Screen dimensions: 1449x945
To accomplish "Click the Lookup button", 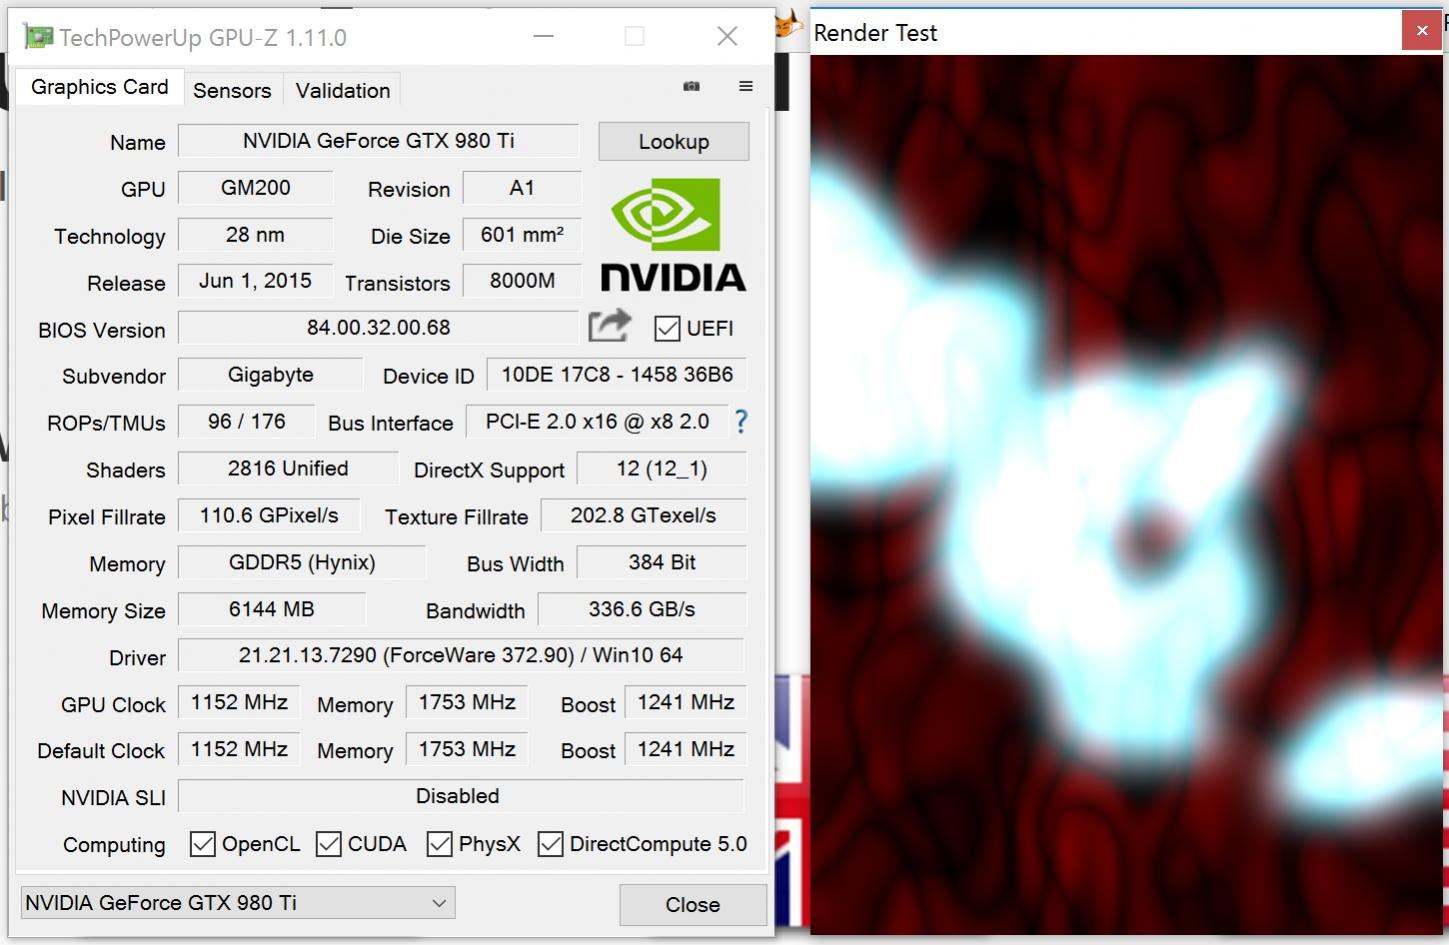I will tap(674, 142).
